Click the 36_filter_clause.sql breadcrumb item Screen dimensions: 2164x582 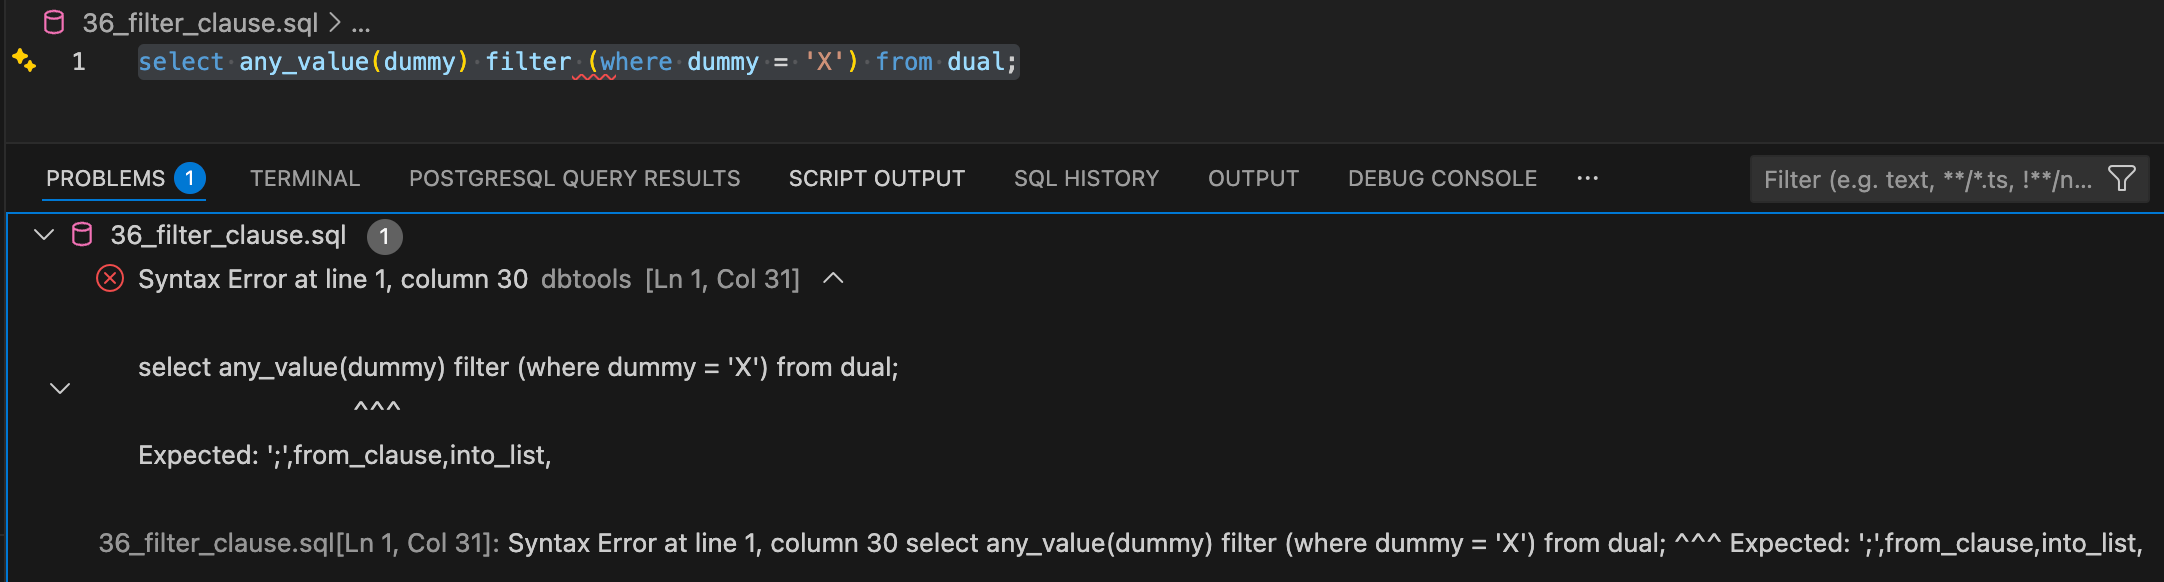tap(200, 22)
